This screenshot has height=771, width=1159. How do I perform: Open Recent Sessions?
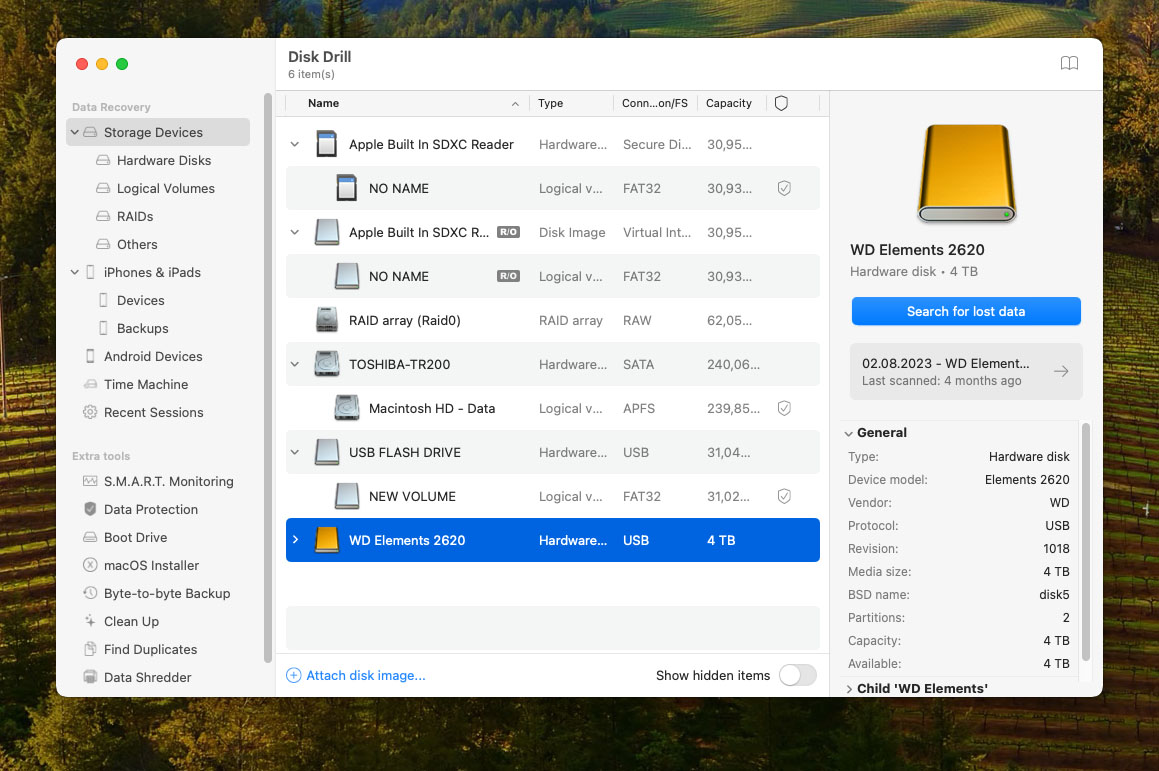[154, 412]
